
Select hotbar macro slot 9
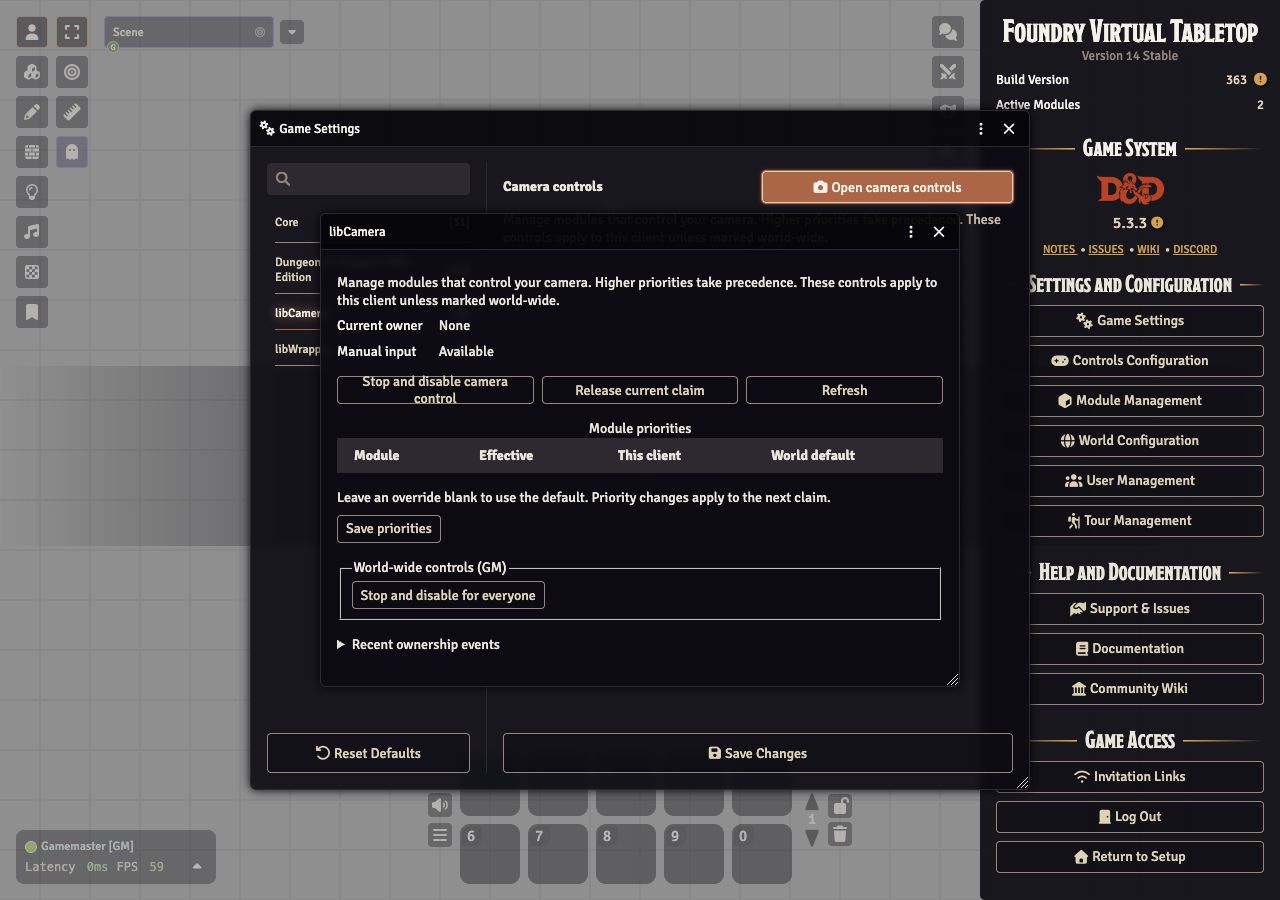pyautogui.click(x=694, y=854)
